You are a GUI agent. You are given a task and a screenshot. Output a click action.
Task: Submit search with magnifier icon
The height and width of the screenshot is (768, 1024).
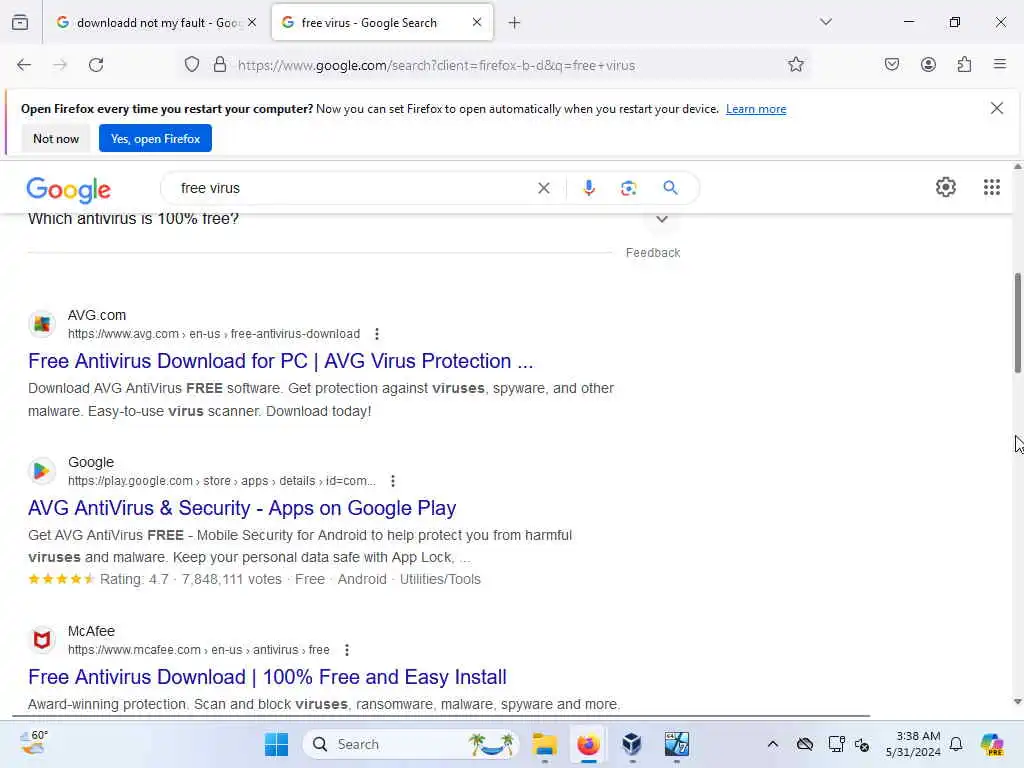[x=670, y=188]
